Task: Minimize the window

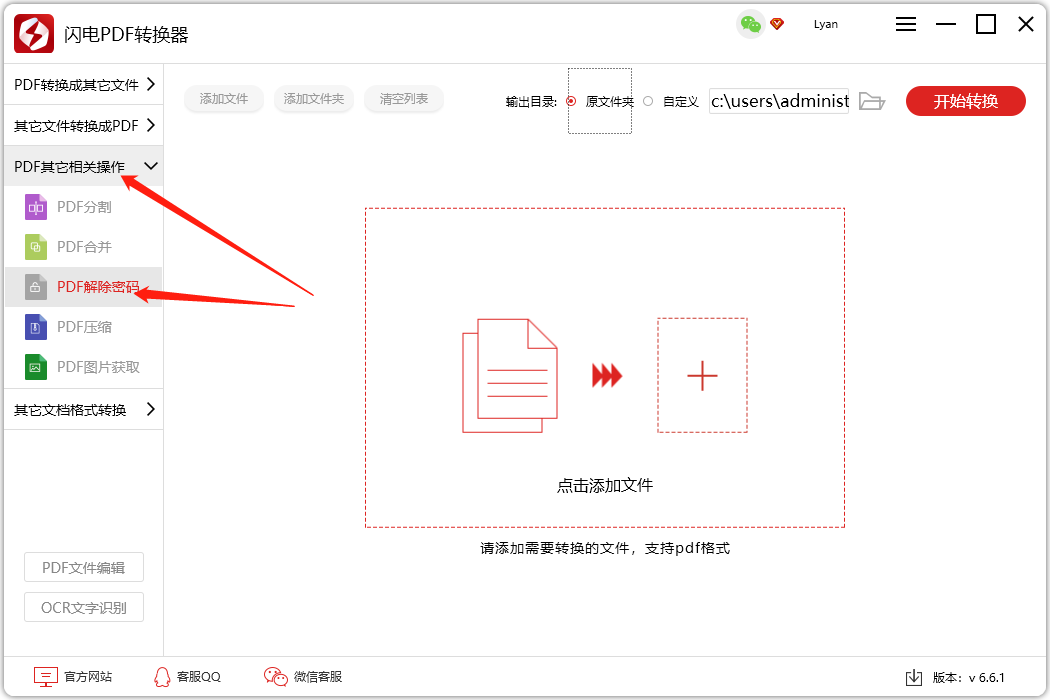Action: pos(946,24)
